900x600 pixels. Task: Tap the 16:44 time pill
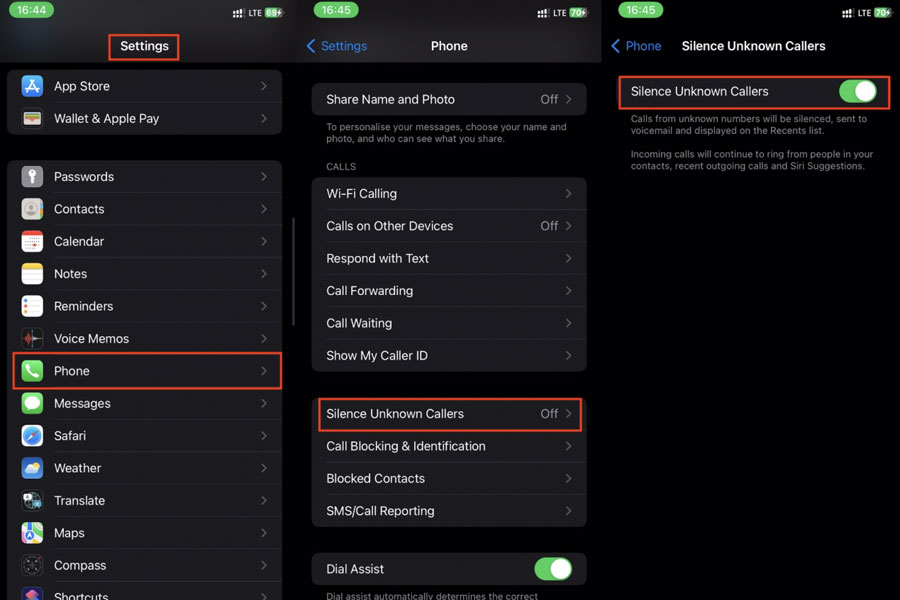(x=31, y=10)
